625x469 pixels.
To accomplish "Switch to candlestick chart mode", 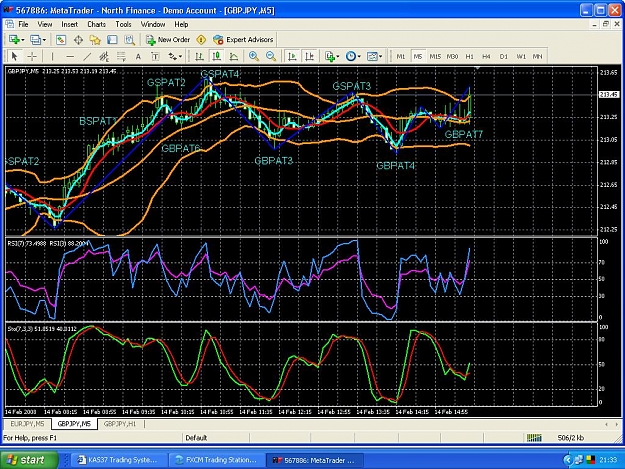I will point(216,57).
